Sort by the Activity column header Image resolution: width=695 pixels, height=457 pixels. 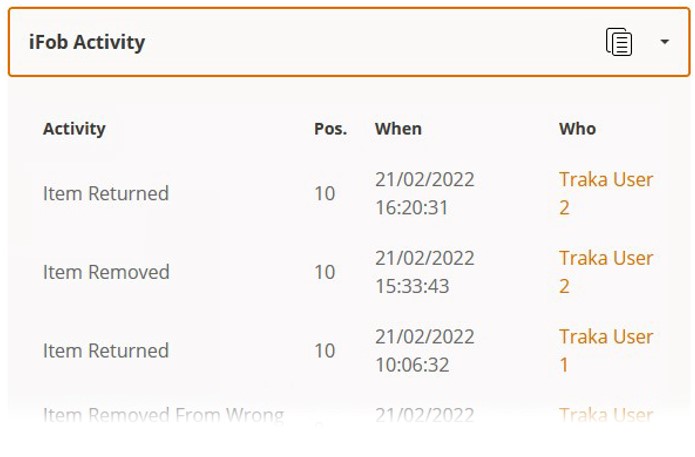tap(74, 128)
